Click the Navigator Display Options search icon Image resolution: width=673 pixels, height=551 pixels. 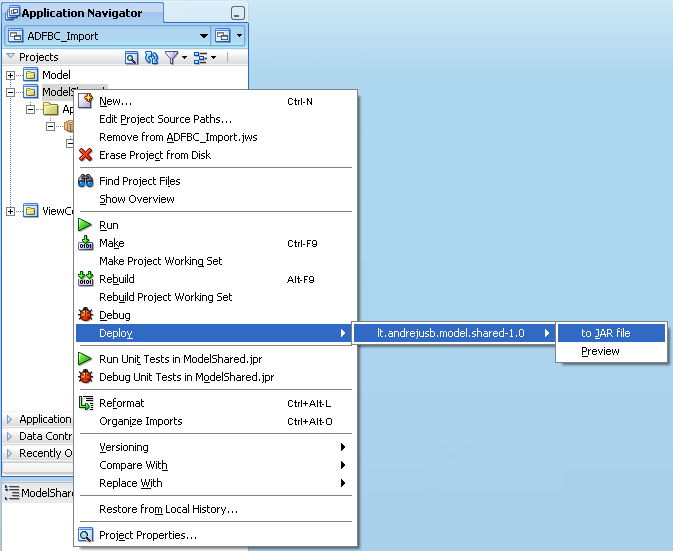131,58
